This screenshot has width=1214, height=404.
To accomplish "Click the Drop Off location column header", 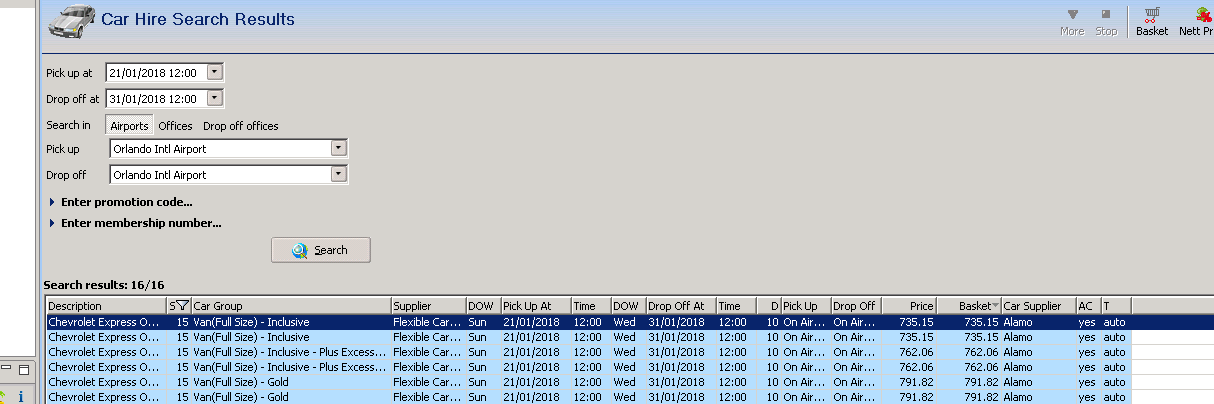I will click(856, 306).
